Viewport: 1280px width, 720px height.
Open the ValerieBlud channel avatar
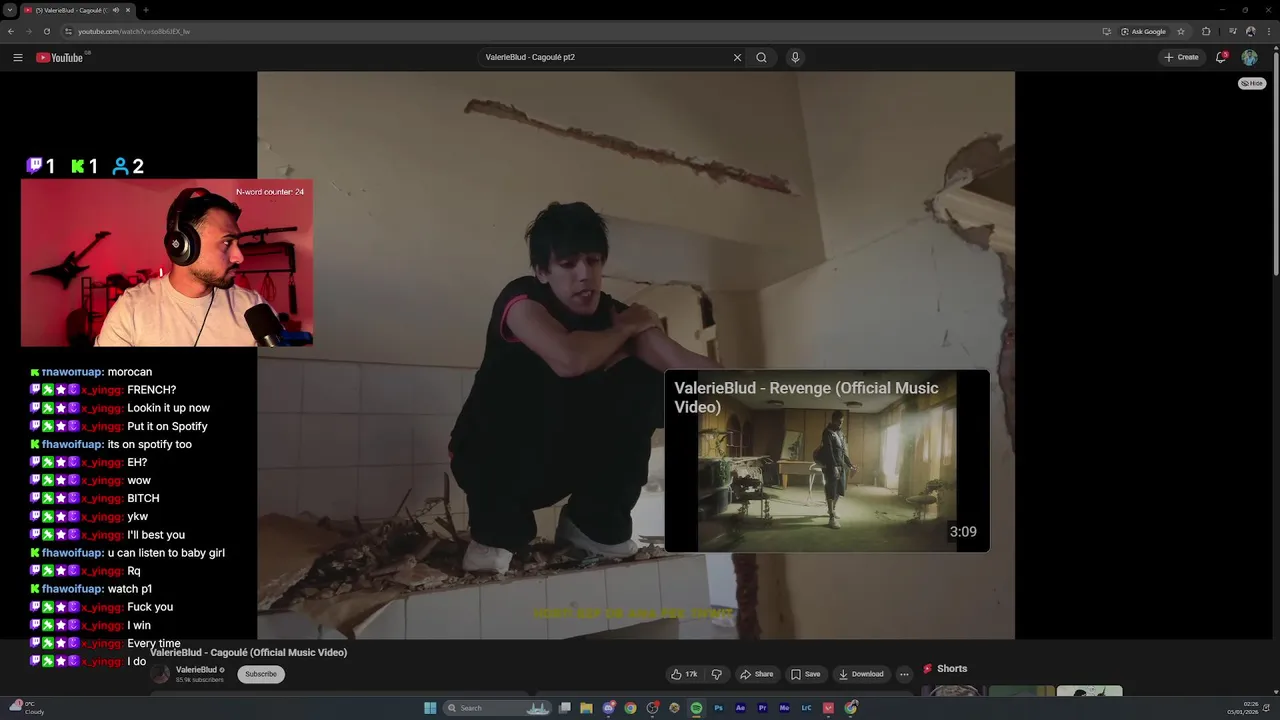[161, 675]
